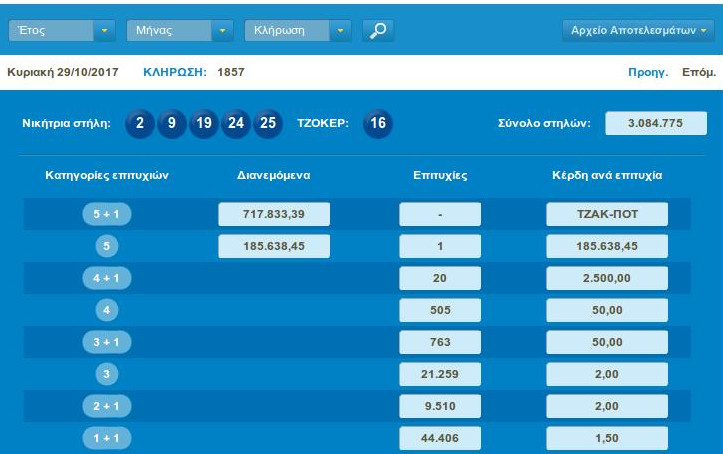Click the Διανεμόμενα column header
Image resolution: width=723 pixels, height=454 pixels.
pyautogui.click(x=274, y=175)
